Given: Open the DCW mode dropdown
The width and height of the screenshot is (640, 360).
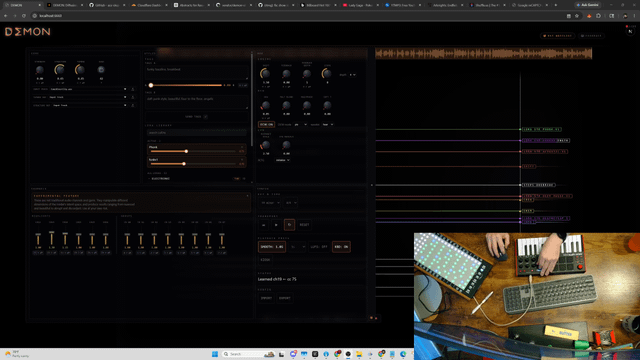Looking at the screenshot, I should coord(300,124).
